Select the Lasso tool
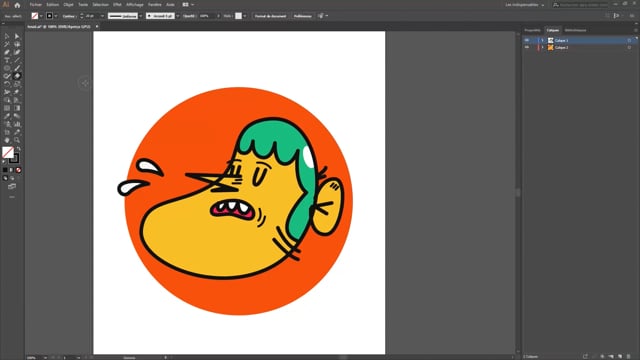640x360 pixels. [17, 44]
